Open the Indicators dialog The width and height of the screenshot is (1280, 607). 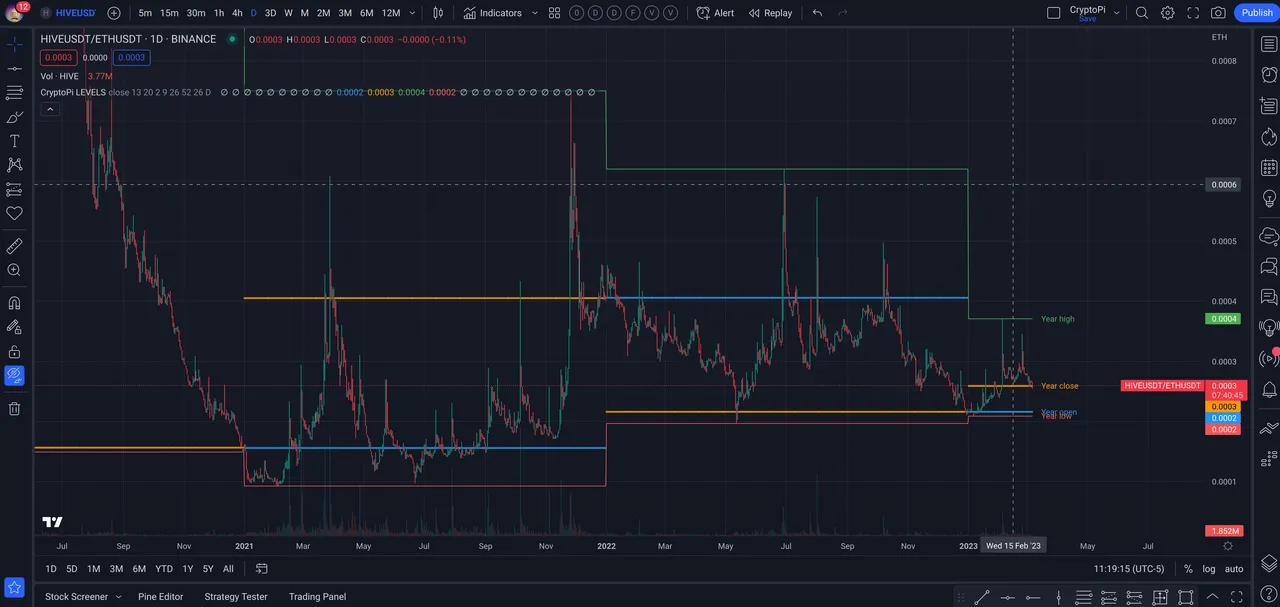(493, 13)
